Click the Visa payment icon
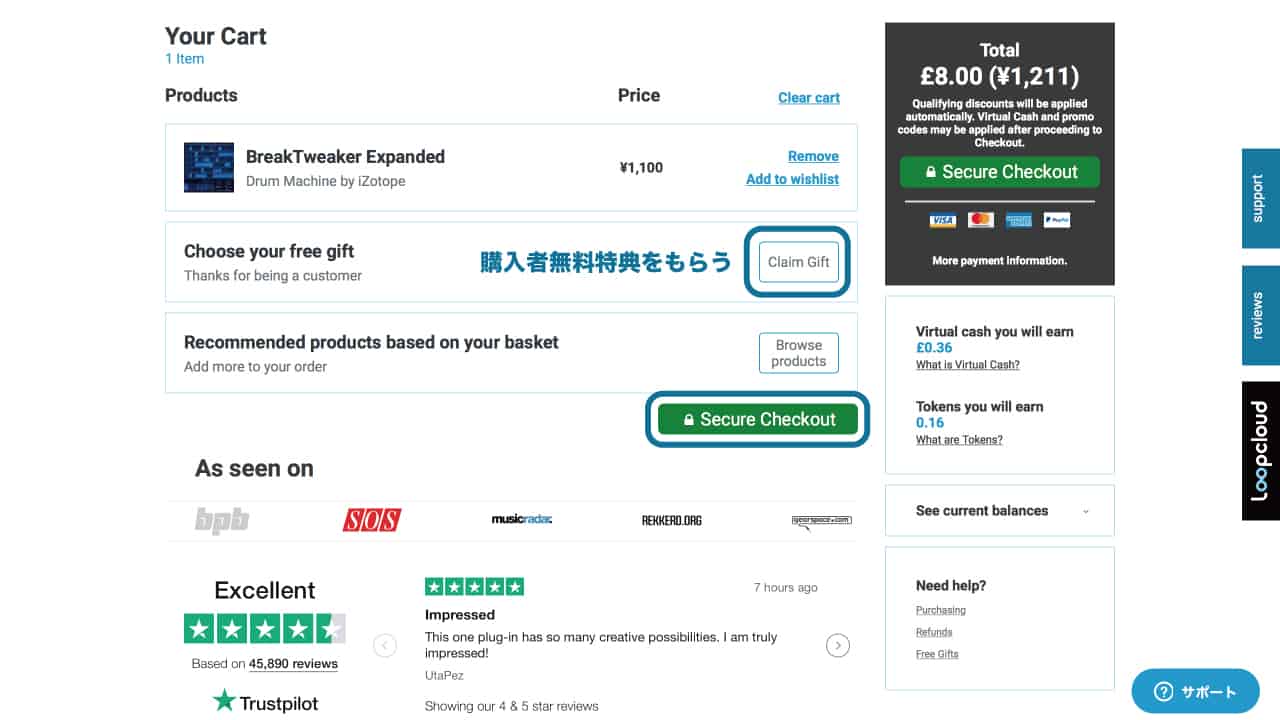 pyautogui.click(x=942, y=220)
